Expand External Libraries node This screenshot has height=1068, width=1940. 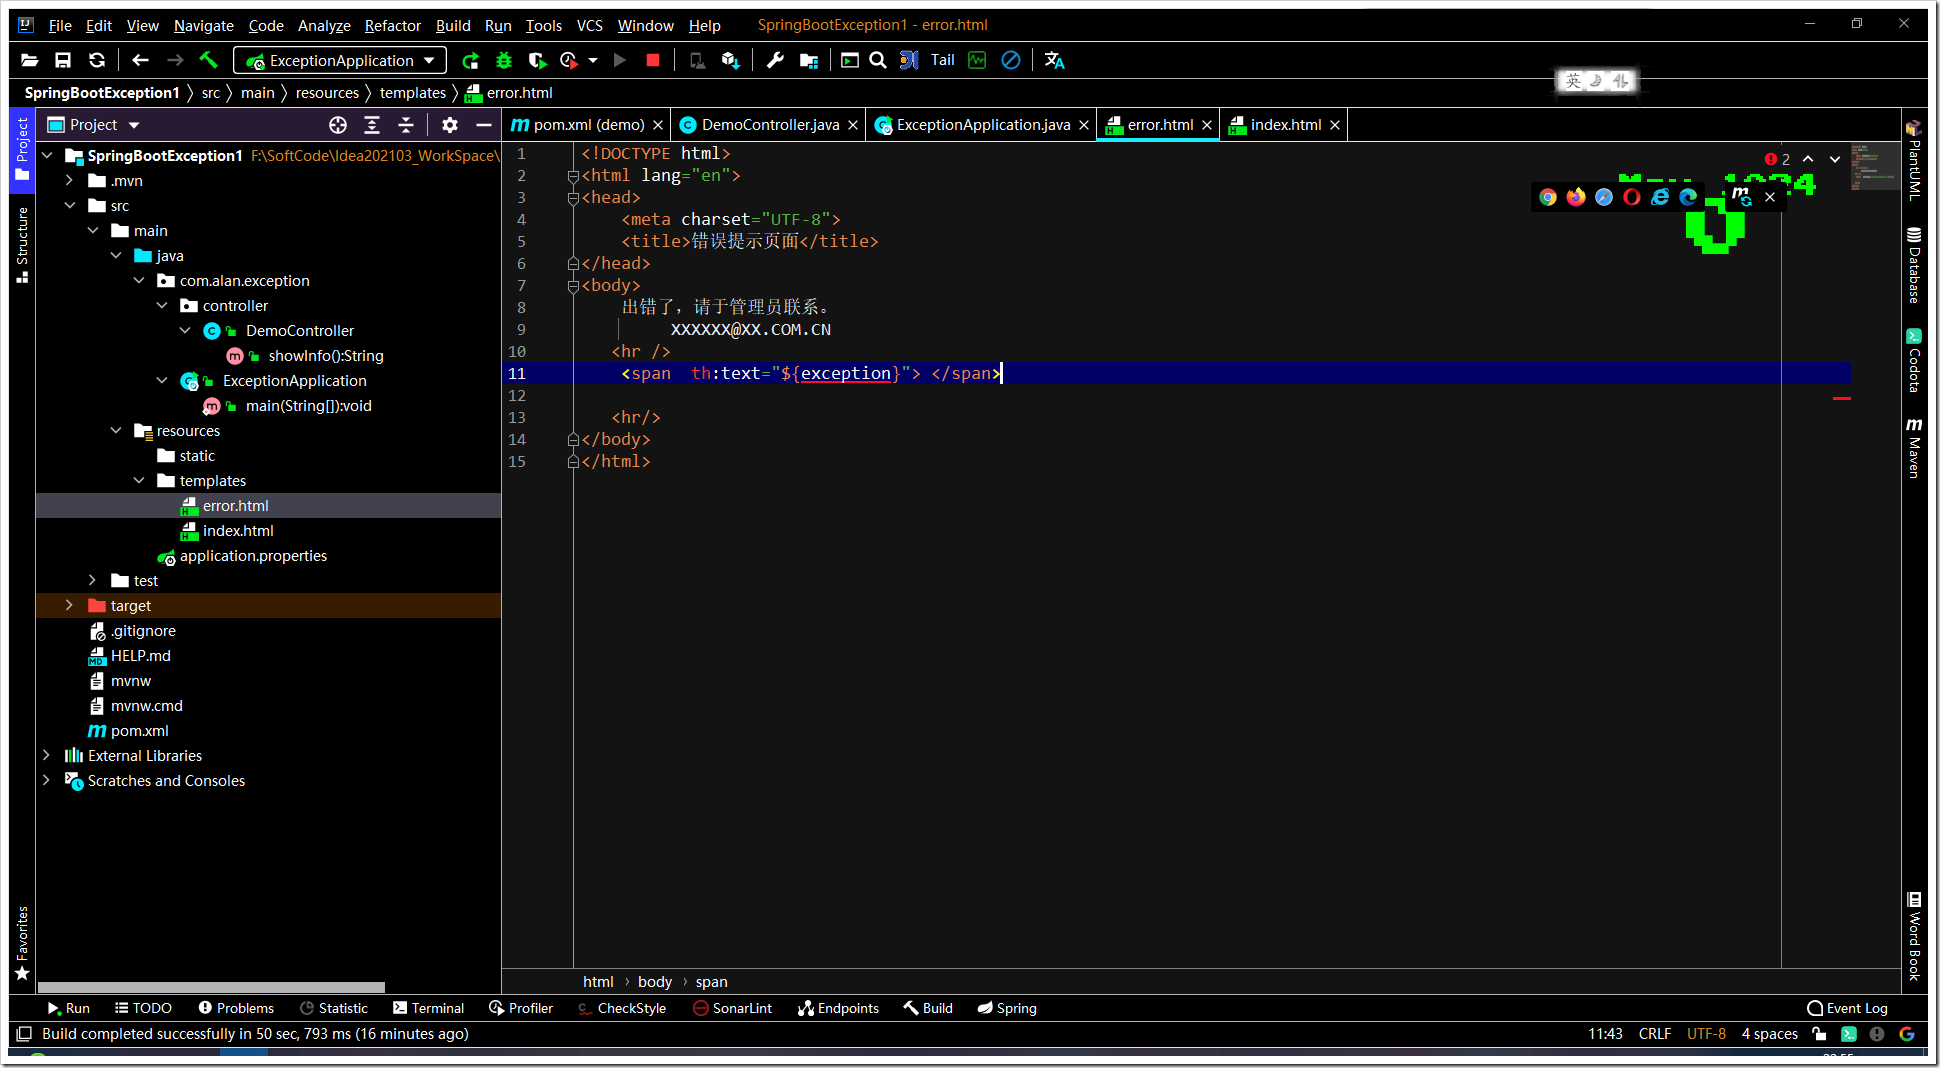47,755
